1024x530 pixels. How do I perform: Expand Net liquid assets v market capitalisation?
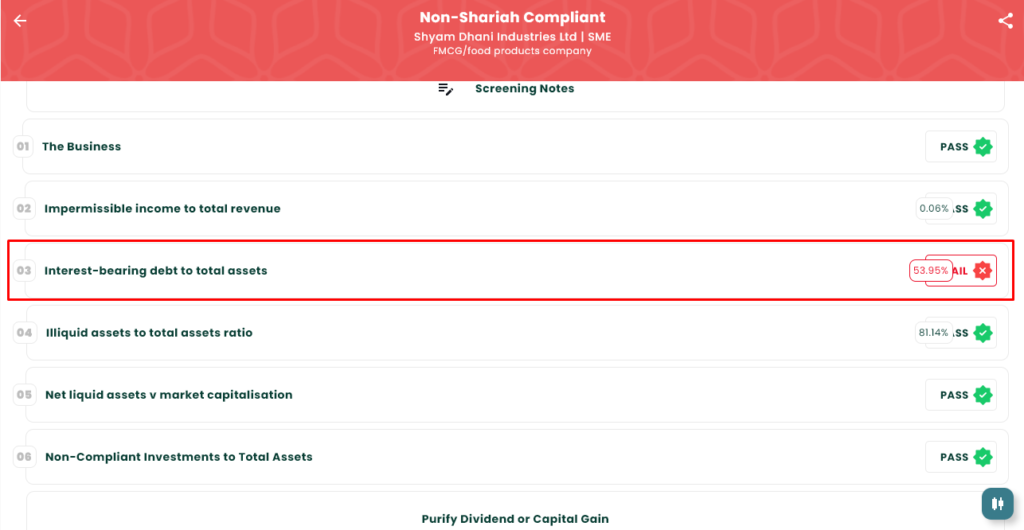169,395
